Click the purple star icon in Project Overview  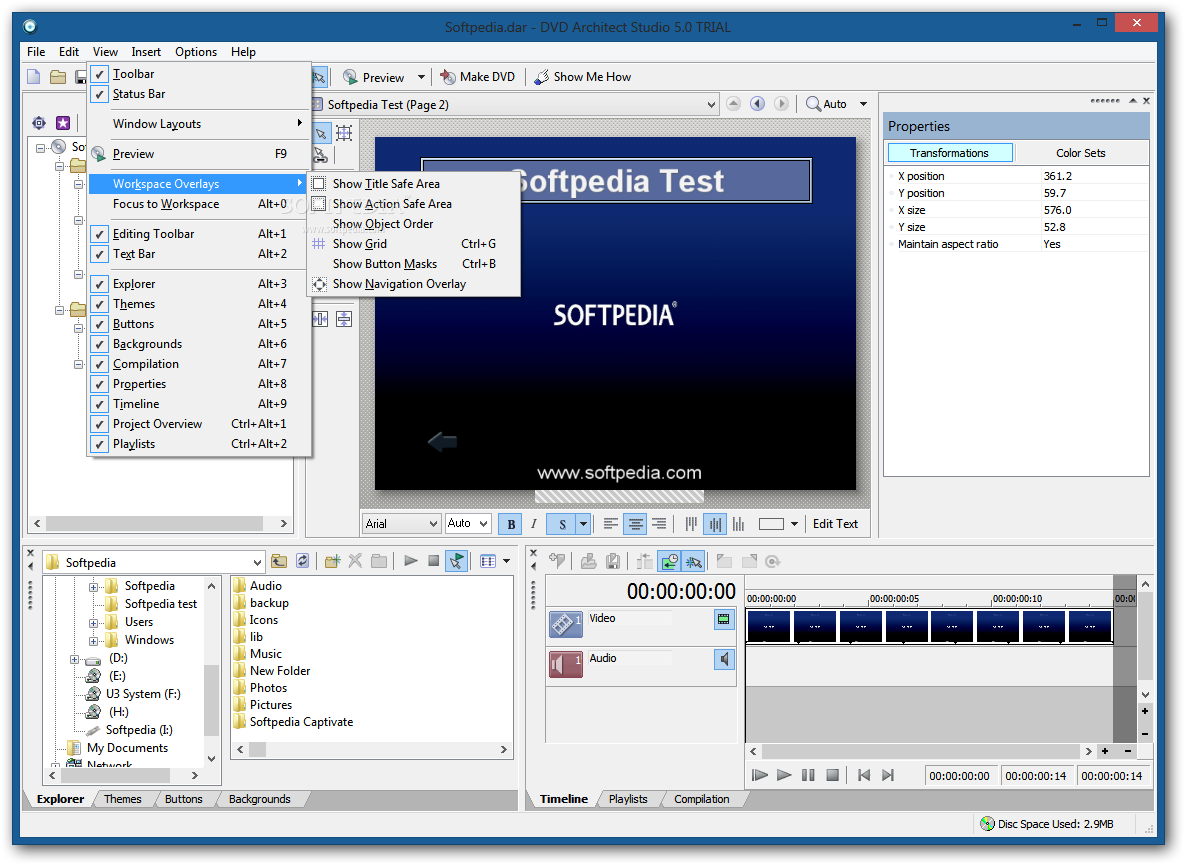(63, 122)
